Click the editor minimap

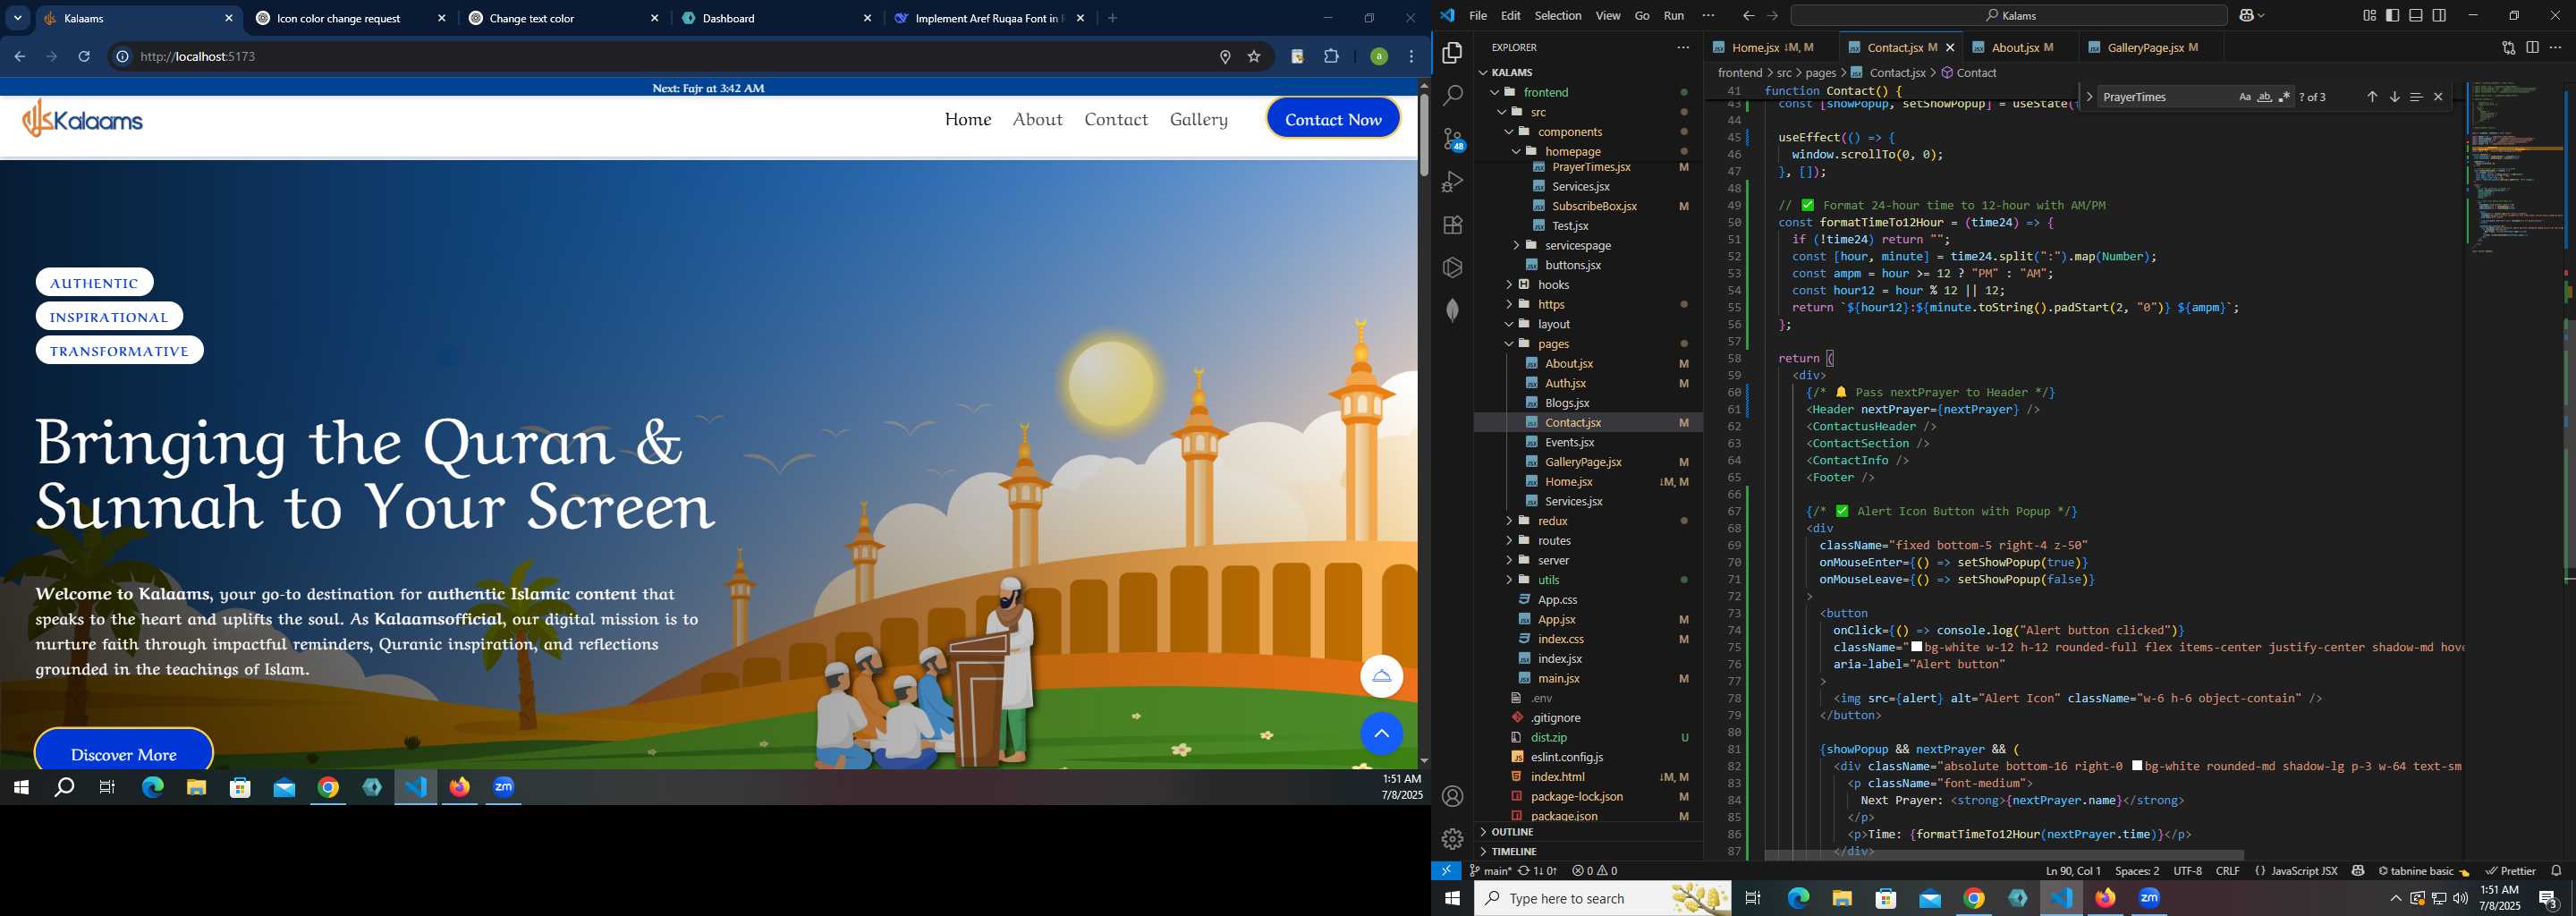pos(2515,166)
